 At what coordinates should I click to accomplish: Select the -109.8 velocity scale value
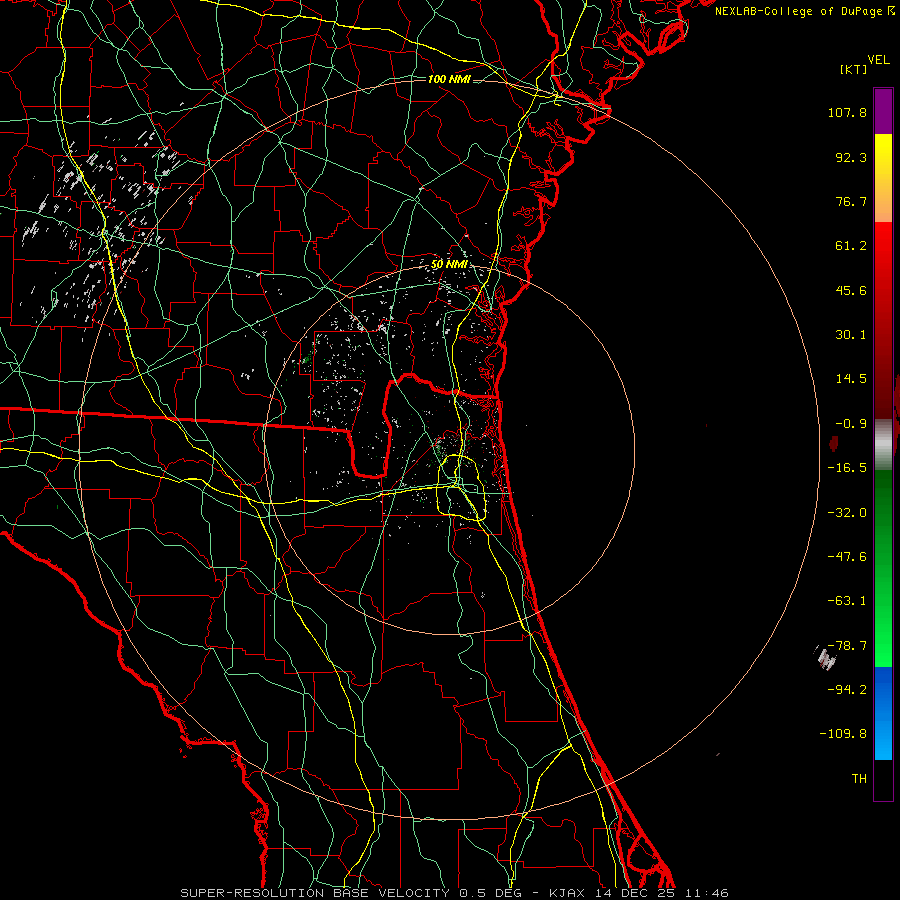(844, 734)
